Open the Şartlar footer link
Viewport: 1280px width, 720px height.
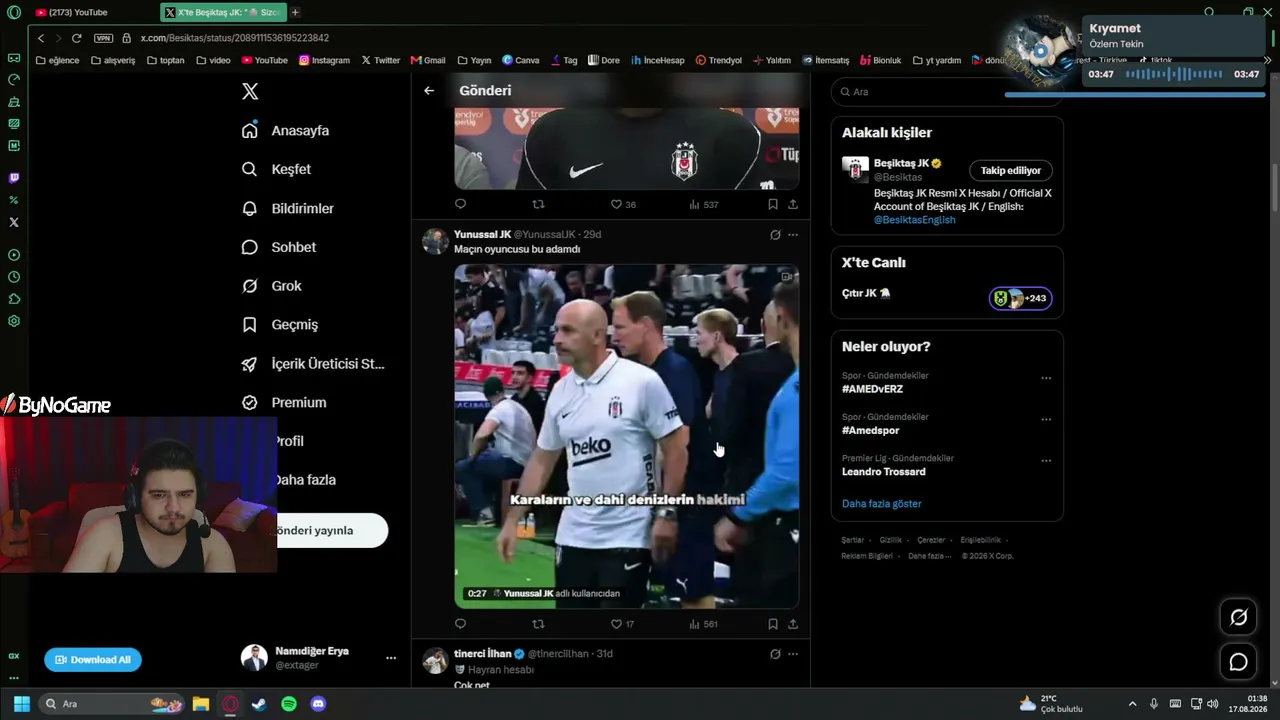pyautogui.click(x=852, y=540)
